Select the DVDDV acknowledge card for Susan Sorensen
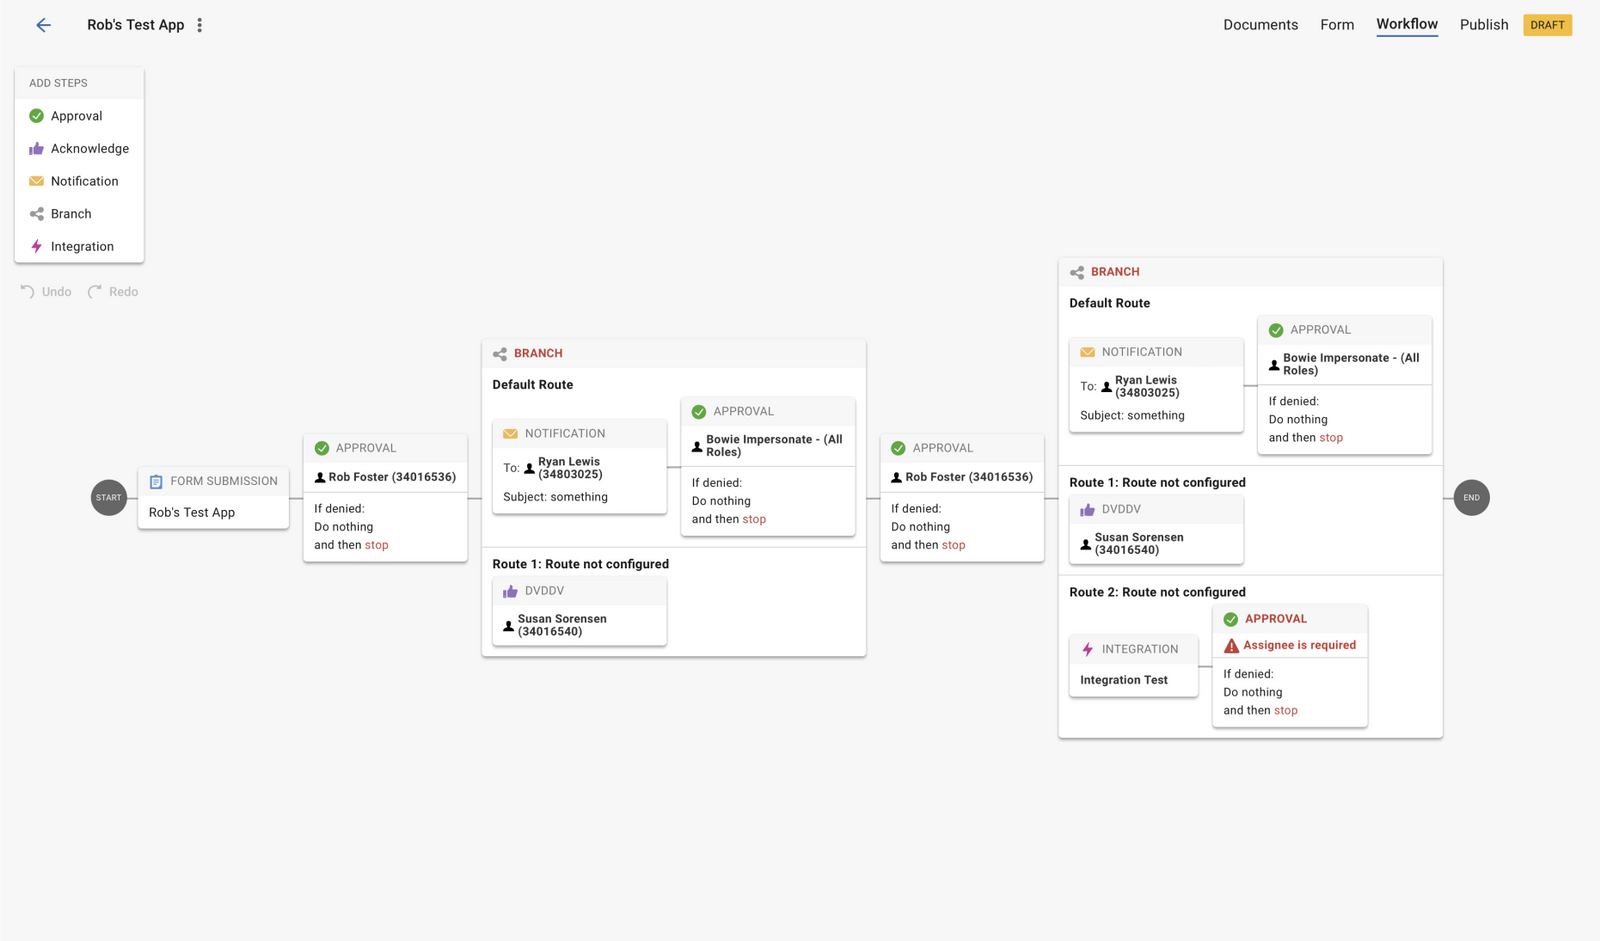This screenshot has height=941, width=1600. pos(579,610)
